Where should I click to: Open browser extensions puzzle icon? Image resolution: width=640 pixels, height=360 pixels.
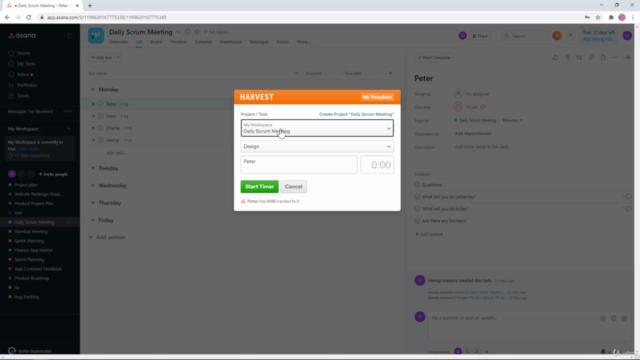coord(611,17)
